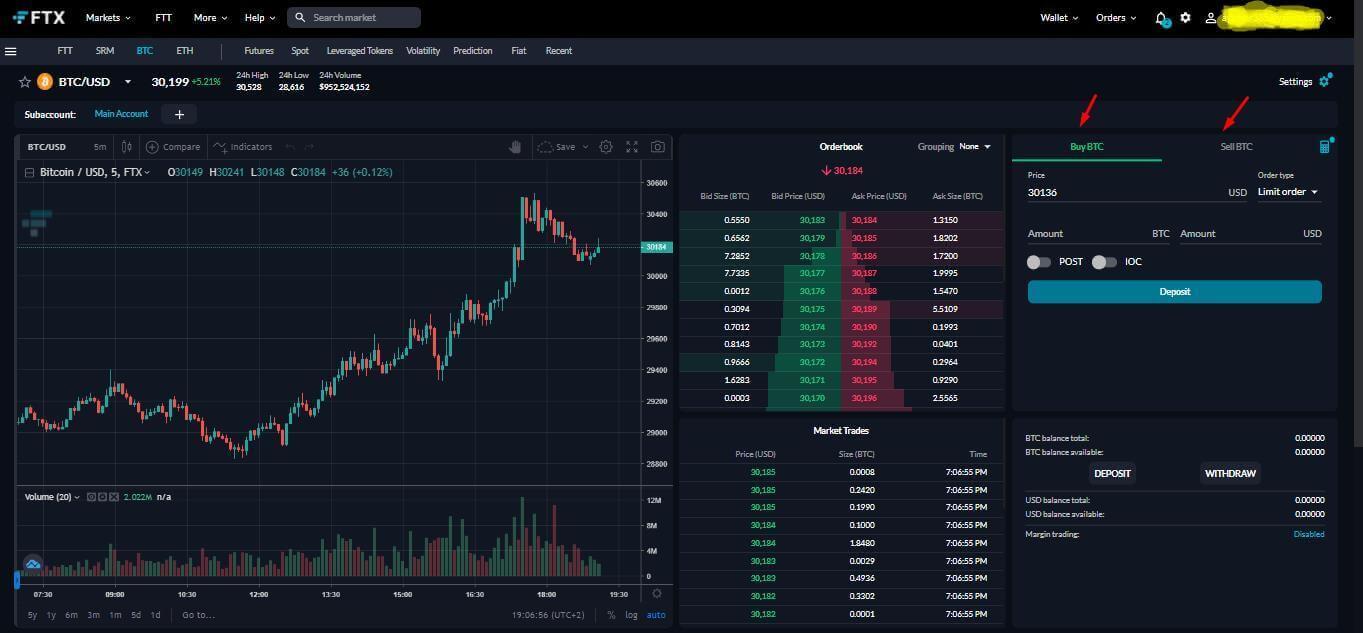Expand the Markets dropdown

(109, 18)
